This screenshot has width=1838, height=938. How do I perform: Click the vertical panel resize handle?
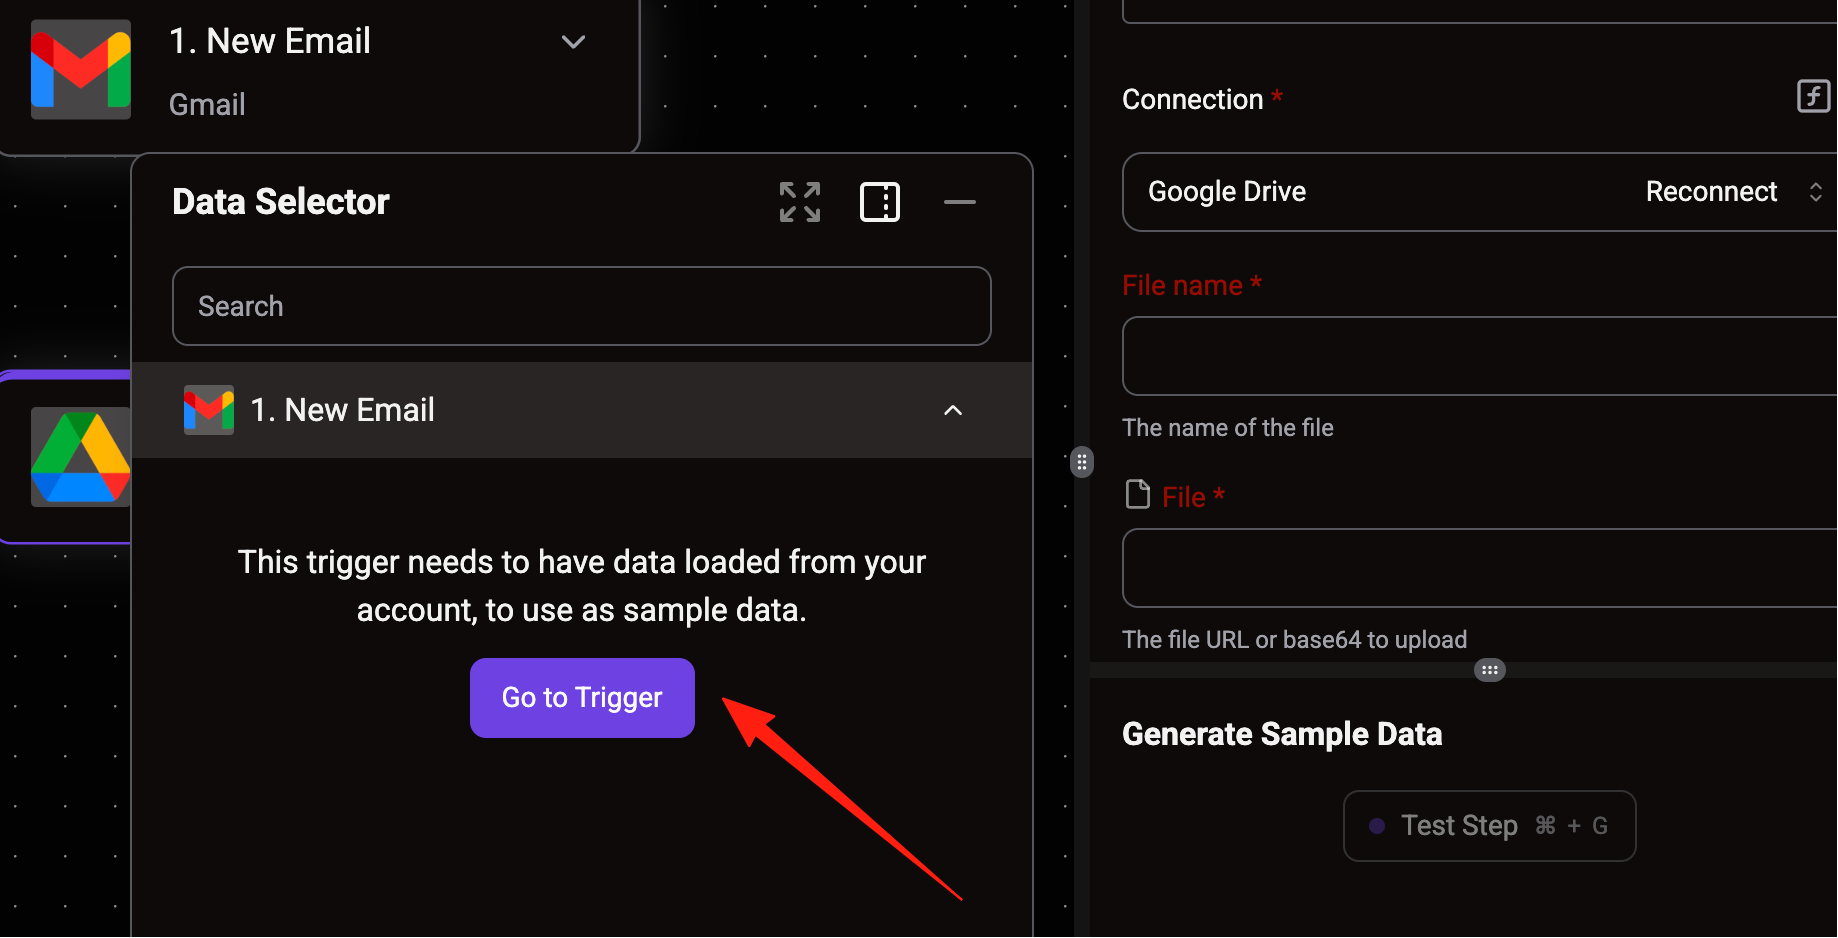1082,462
